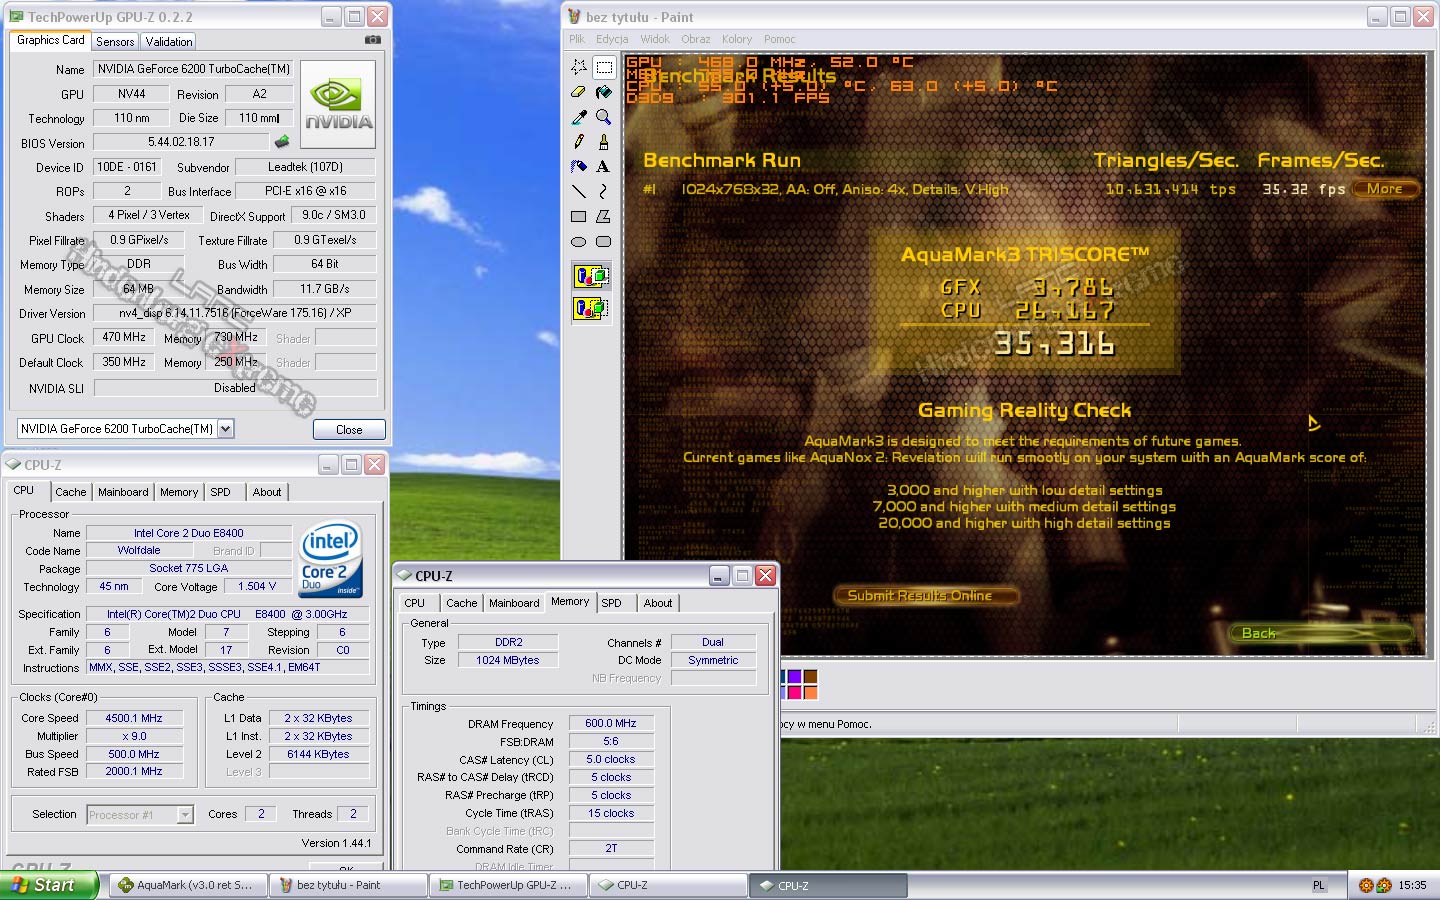1440x900 pixels.
Task: Open the Processor #1 selection dropdown
Action: point(185,815)
